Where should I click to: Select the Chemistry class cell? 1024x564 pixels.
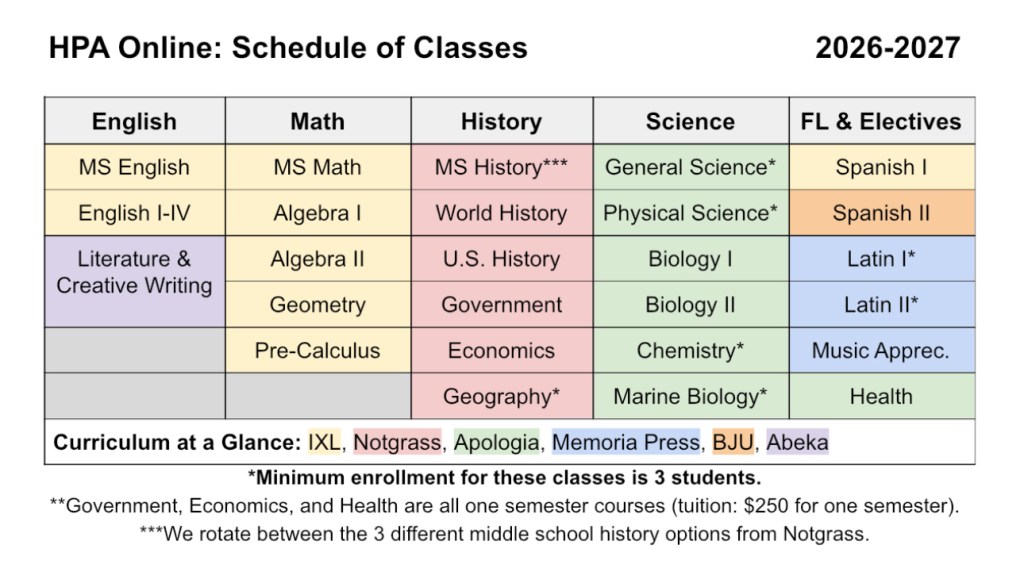click(x=690, y=351)
